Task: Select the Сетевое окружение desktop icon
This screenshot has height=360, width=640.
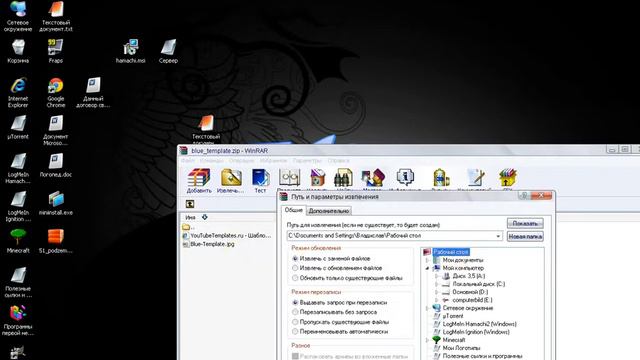Action: pos(18,16)
